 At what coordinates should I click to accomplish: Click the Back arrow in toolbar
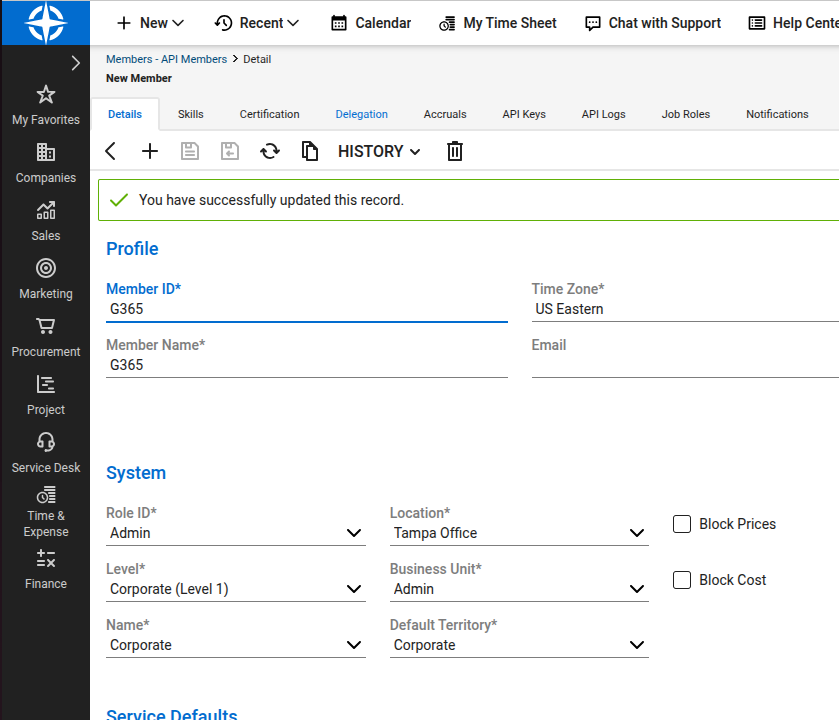[111, 151]
